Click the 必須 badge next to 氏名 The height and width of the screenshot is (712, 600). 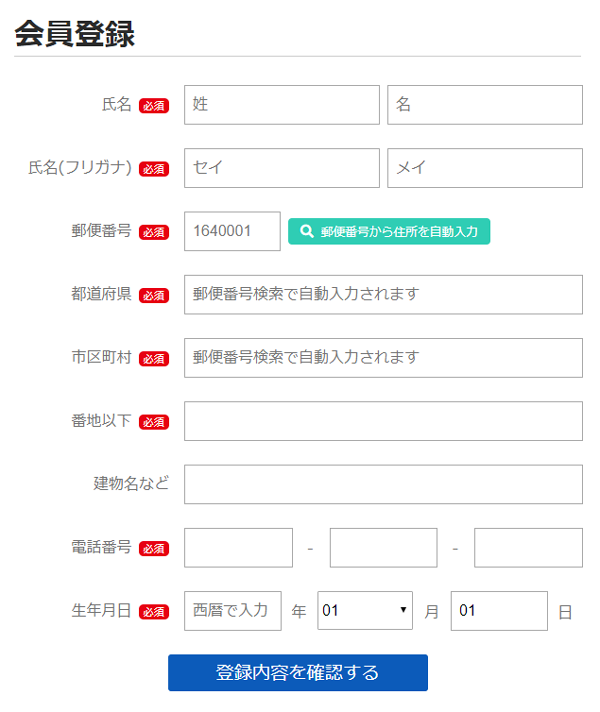click(x=154, y=106)
